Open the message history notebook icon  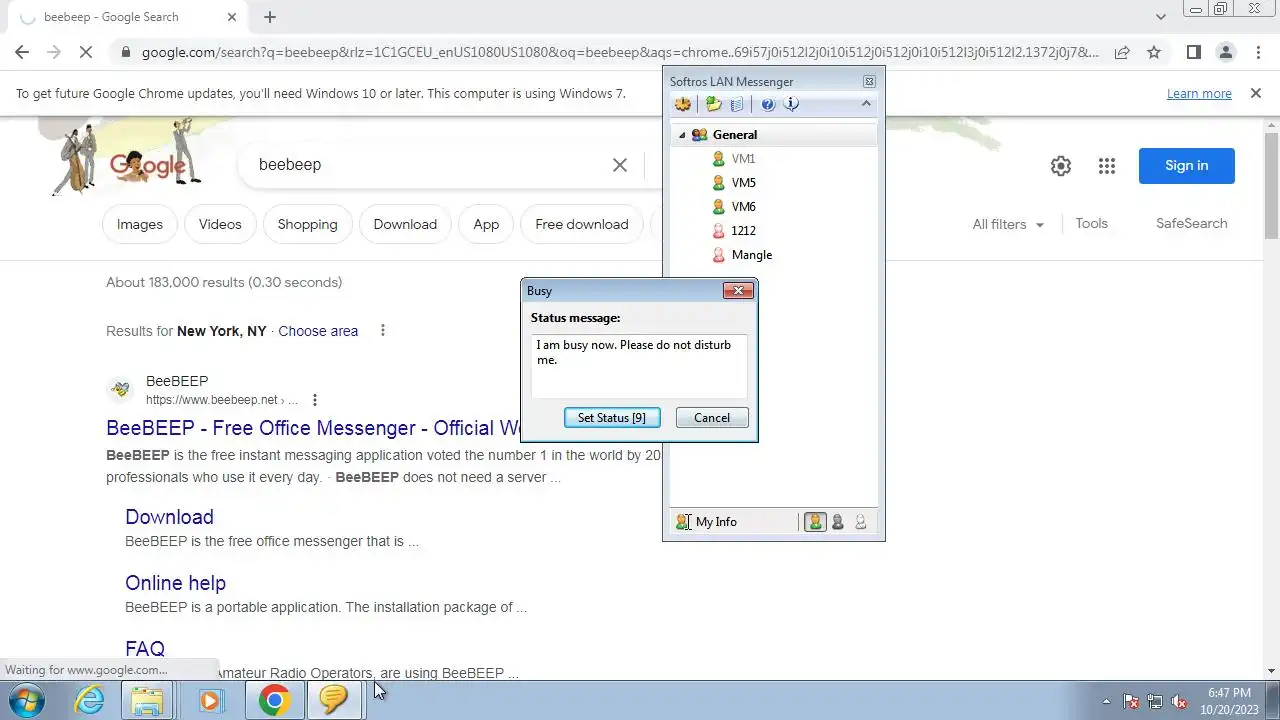(737, 104)
